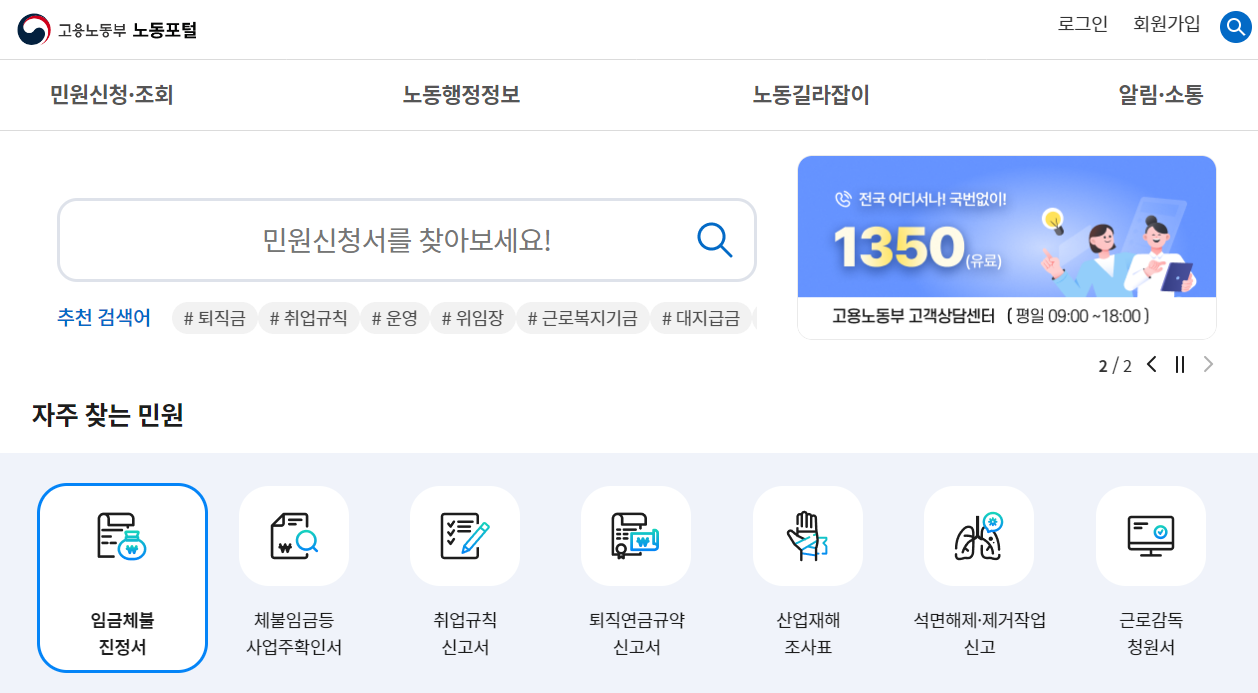Open the 근로감독 청원서 monitor icon
The height and width of the screenshot is (693, 1258).
click(x=1150, y=536)
